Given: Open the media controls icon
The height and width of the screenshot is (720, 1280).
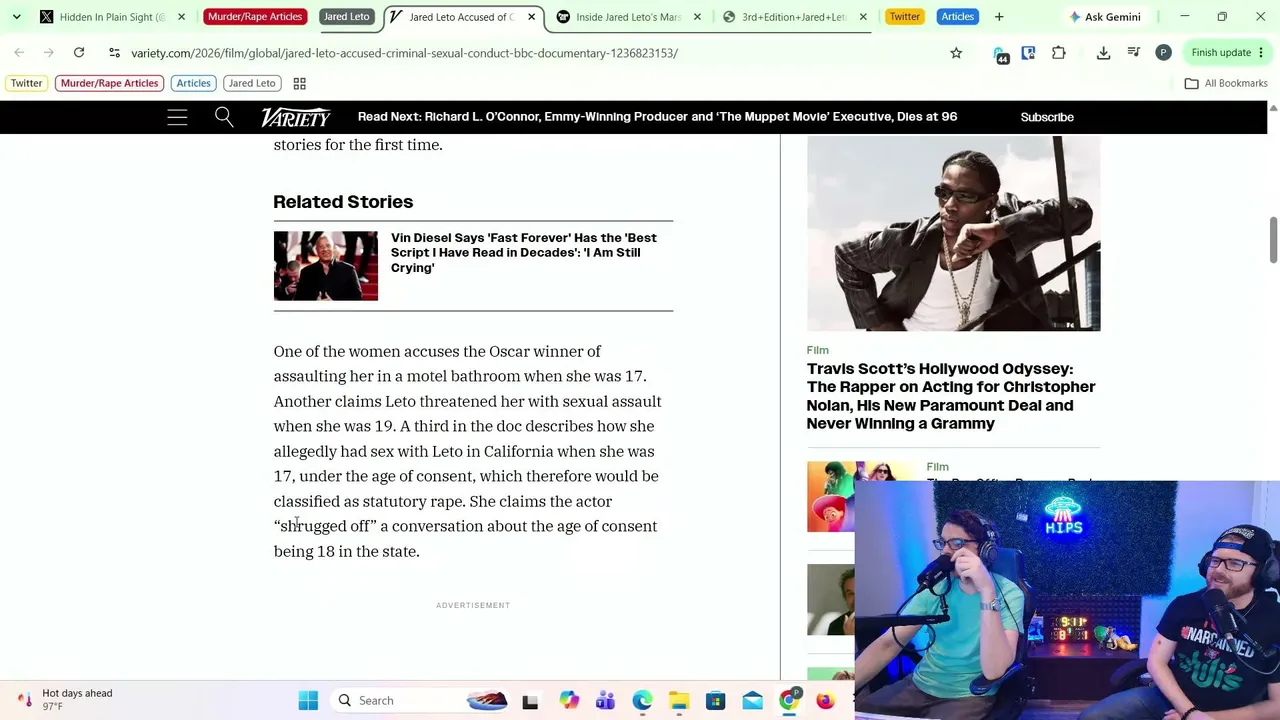Looking at the screenshot, I should [x=1134, y=53].
